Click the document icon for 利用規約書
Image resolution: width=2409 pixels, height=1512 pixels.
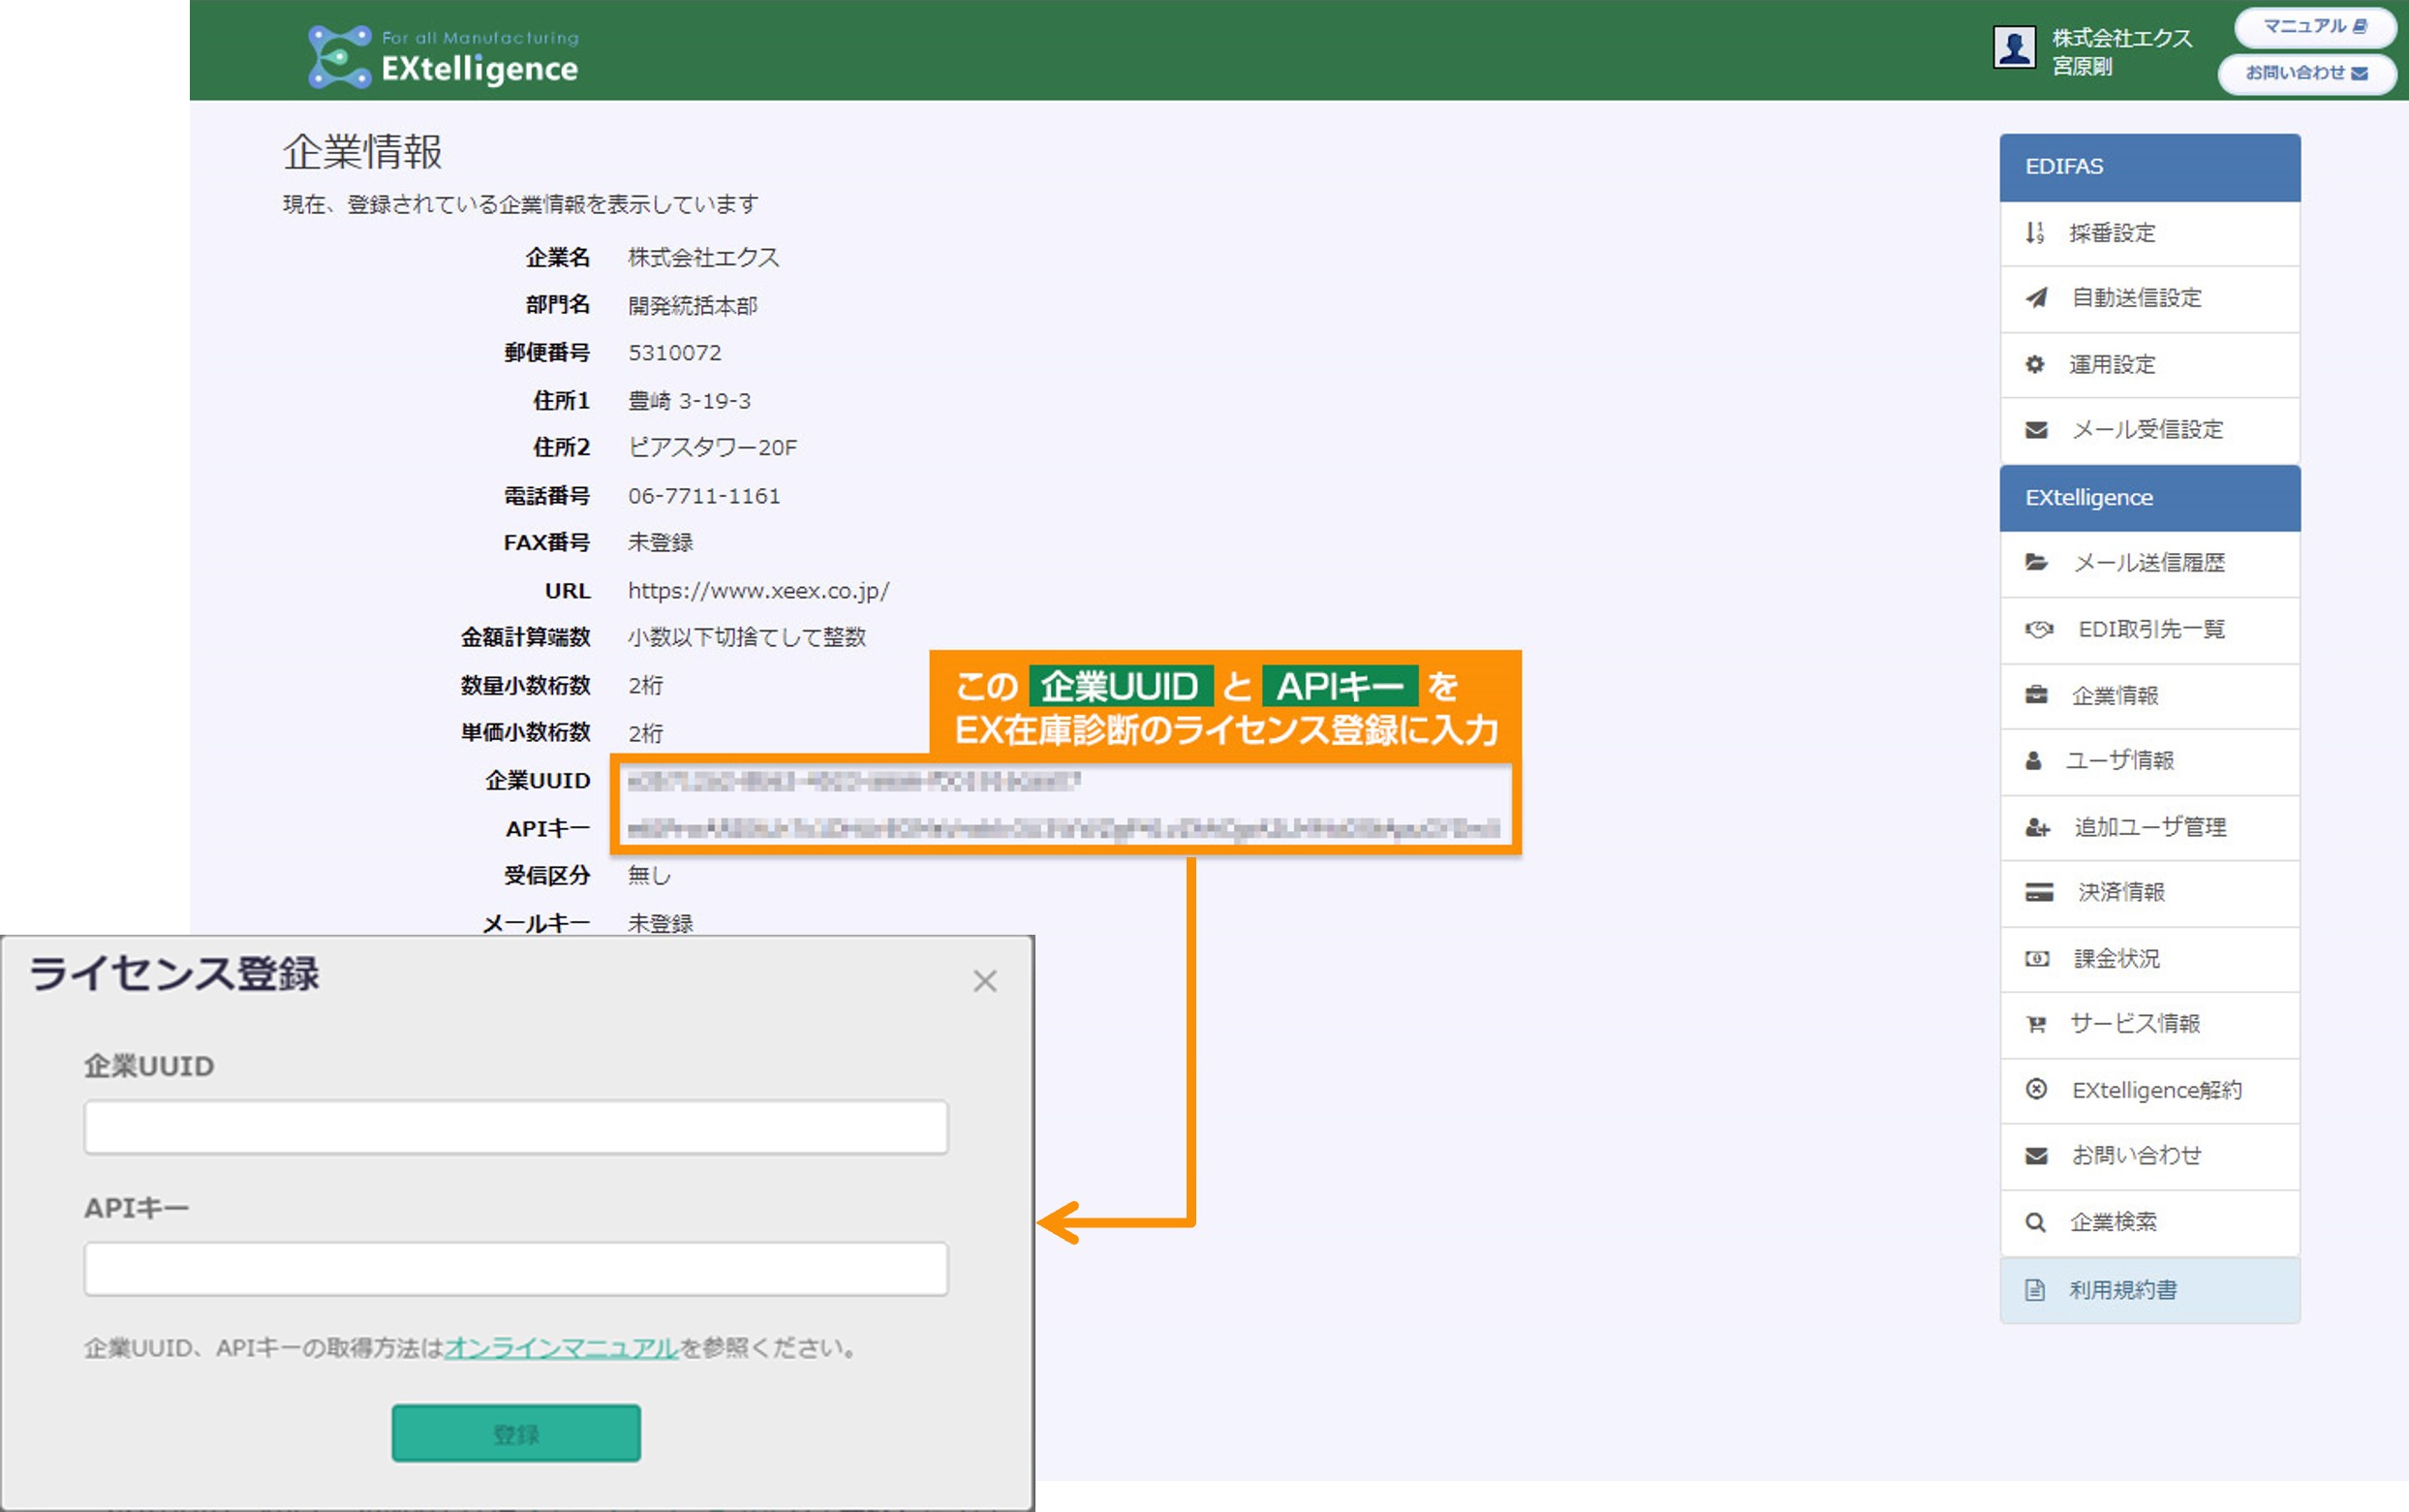[2034, 1290]
